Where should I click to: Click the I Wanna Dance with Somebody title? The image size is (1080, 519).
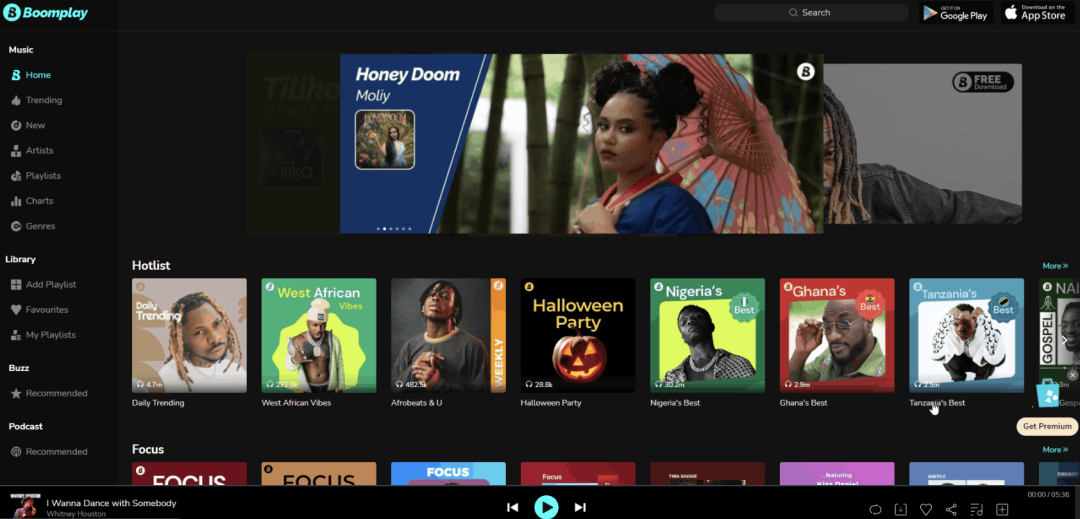tap(112, 503)
